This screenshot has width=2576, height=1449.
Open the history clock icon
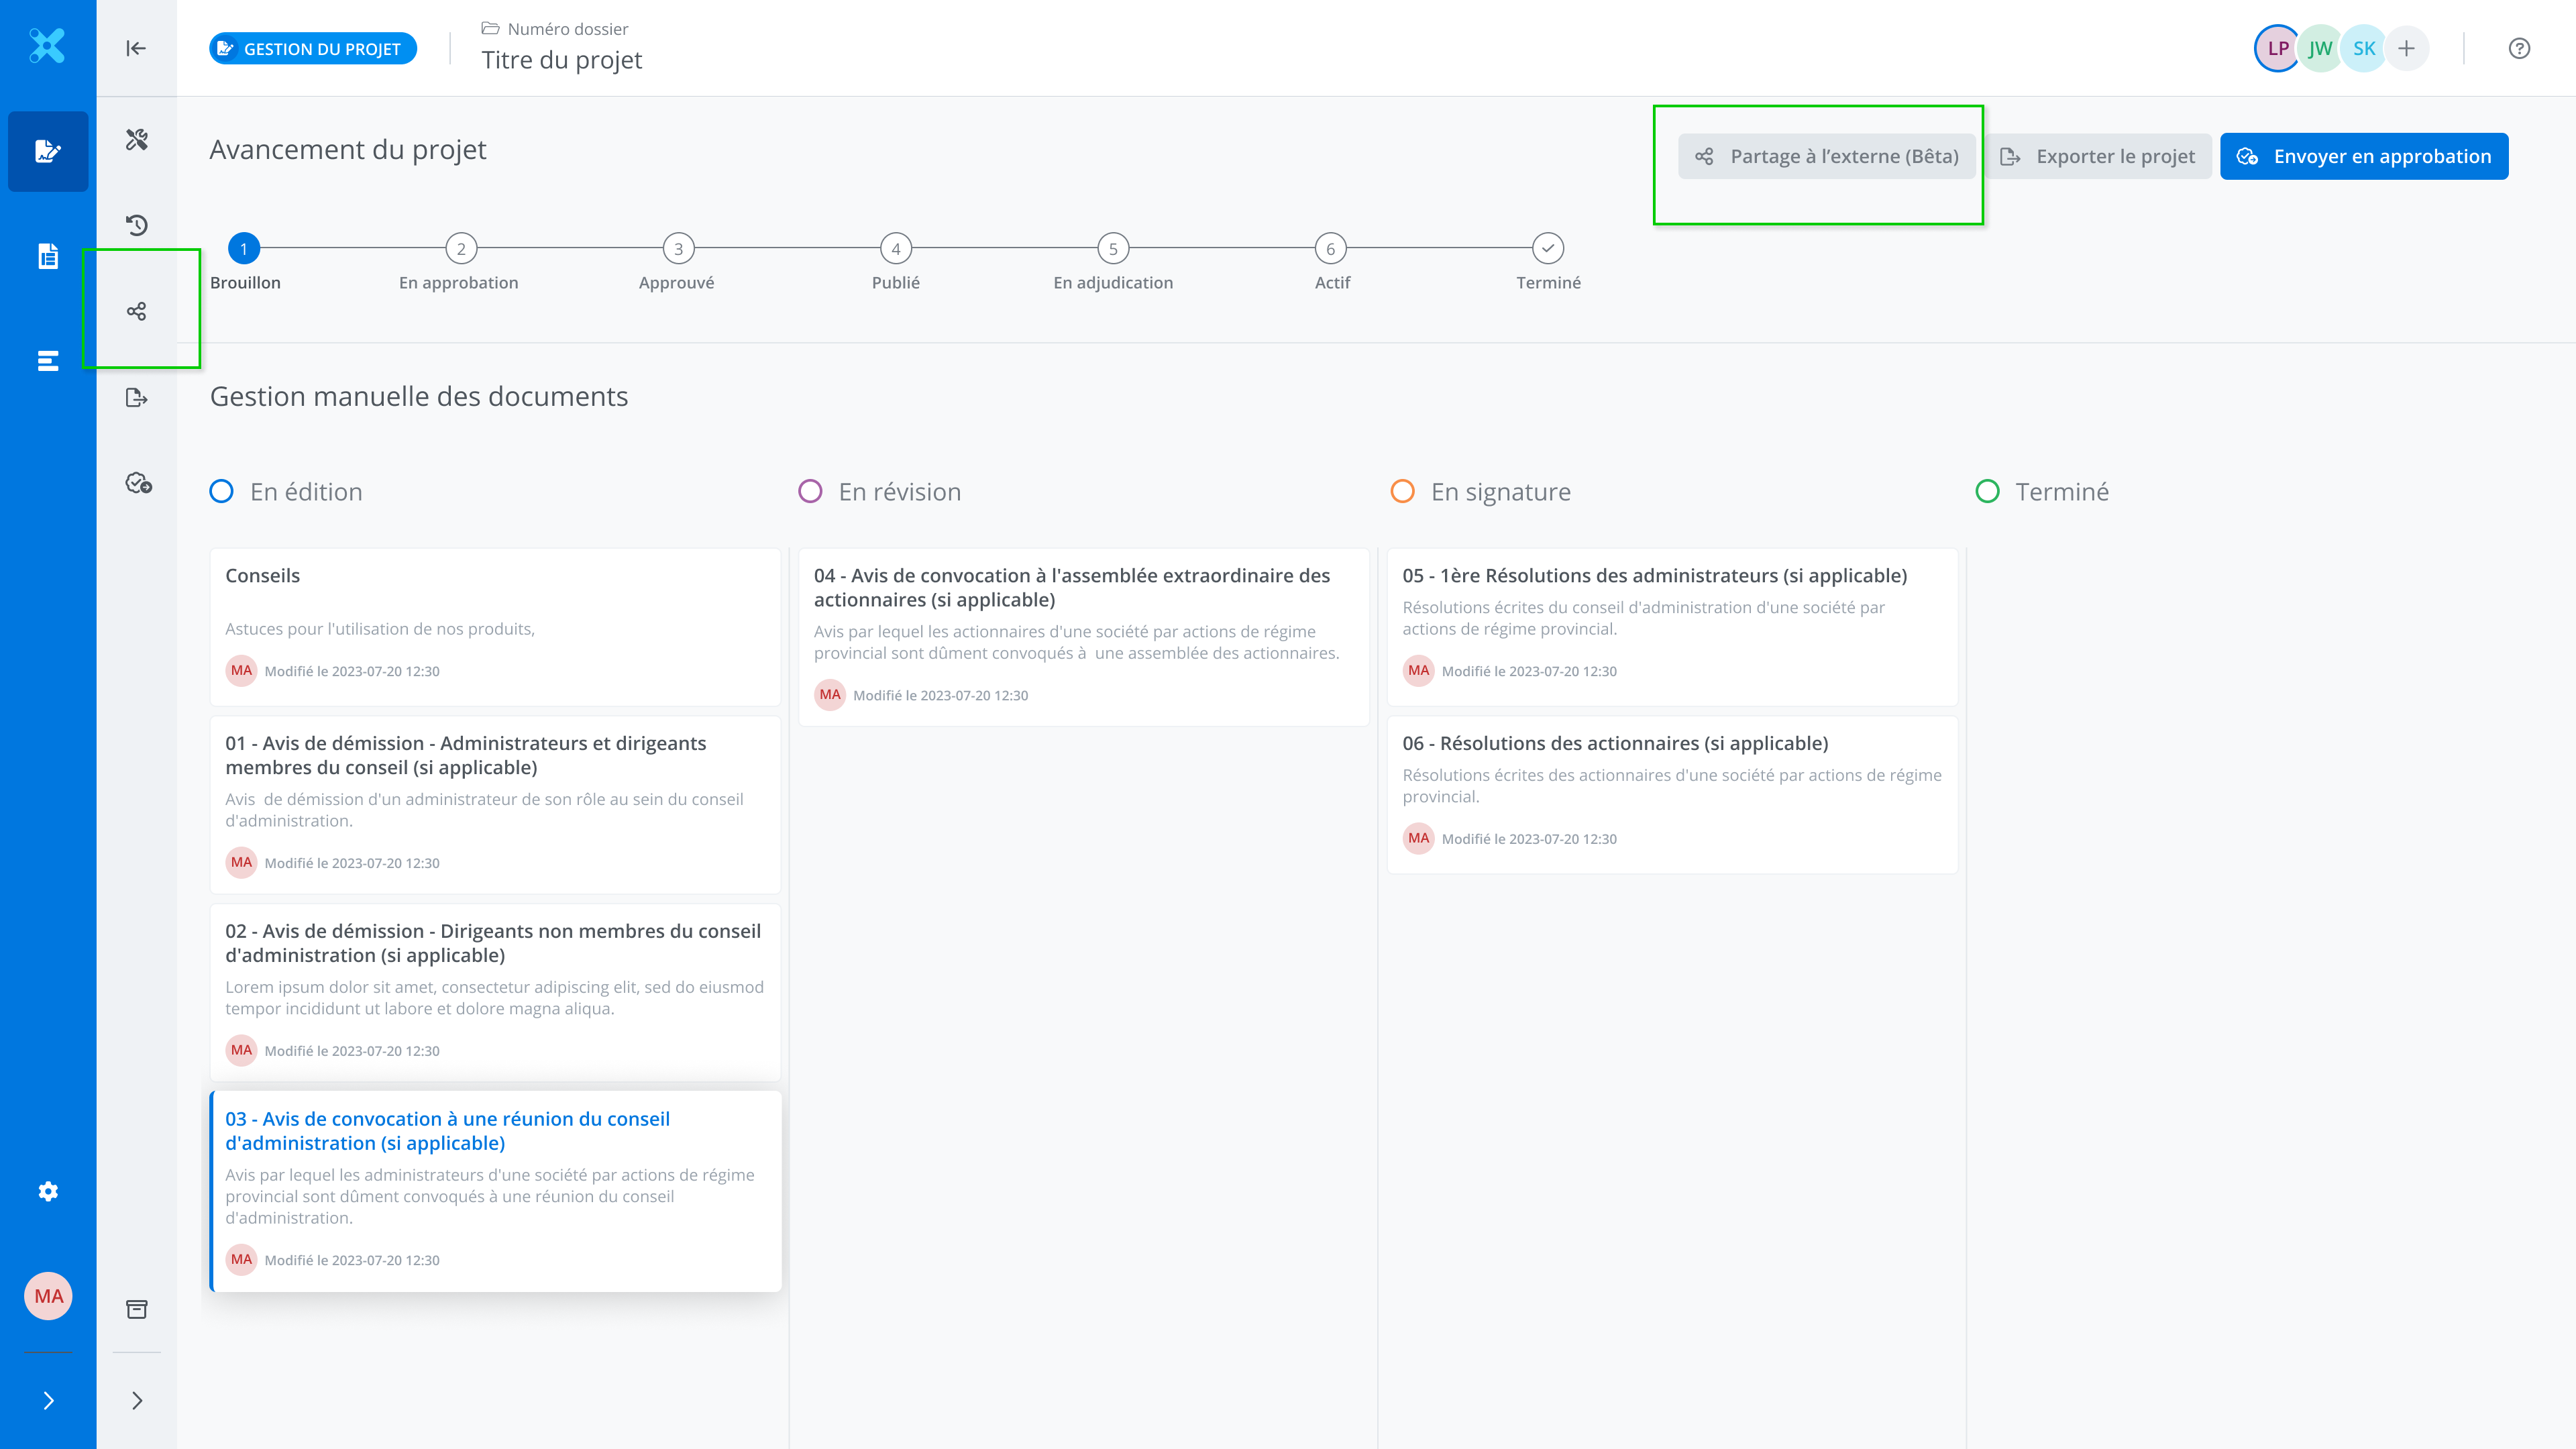point(137,225)
